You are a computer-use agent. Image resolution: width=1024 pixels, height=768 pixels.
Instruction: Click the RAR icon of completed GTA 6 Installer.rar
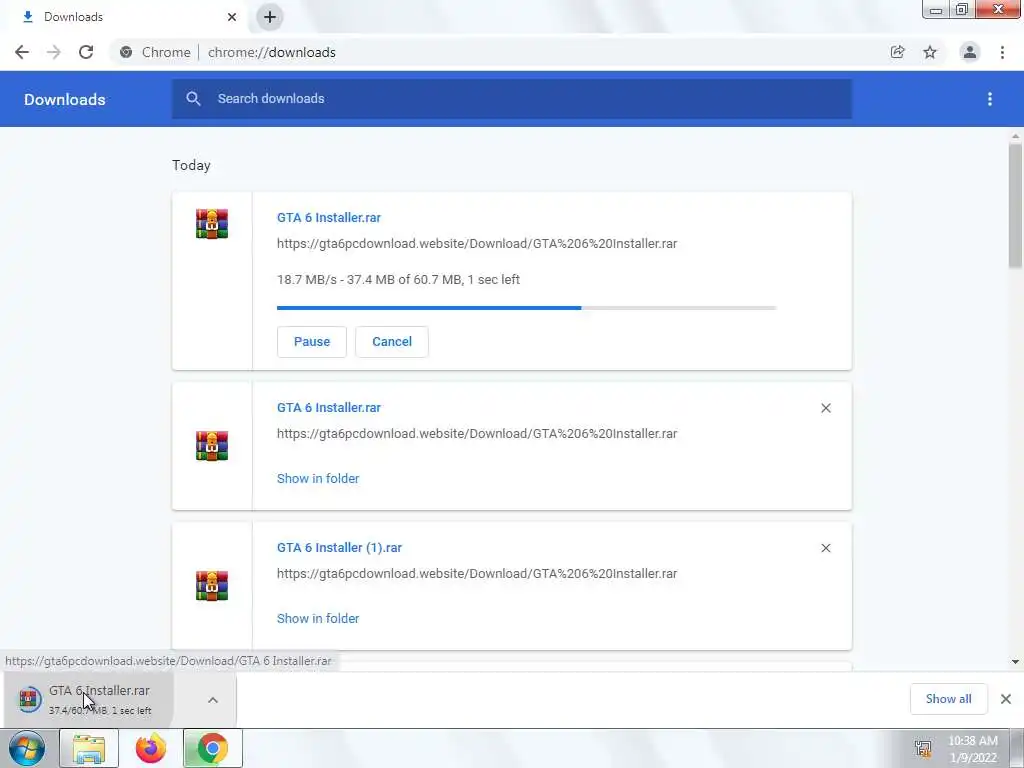point(212,446)
